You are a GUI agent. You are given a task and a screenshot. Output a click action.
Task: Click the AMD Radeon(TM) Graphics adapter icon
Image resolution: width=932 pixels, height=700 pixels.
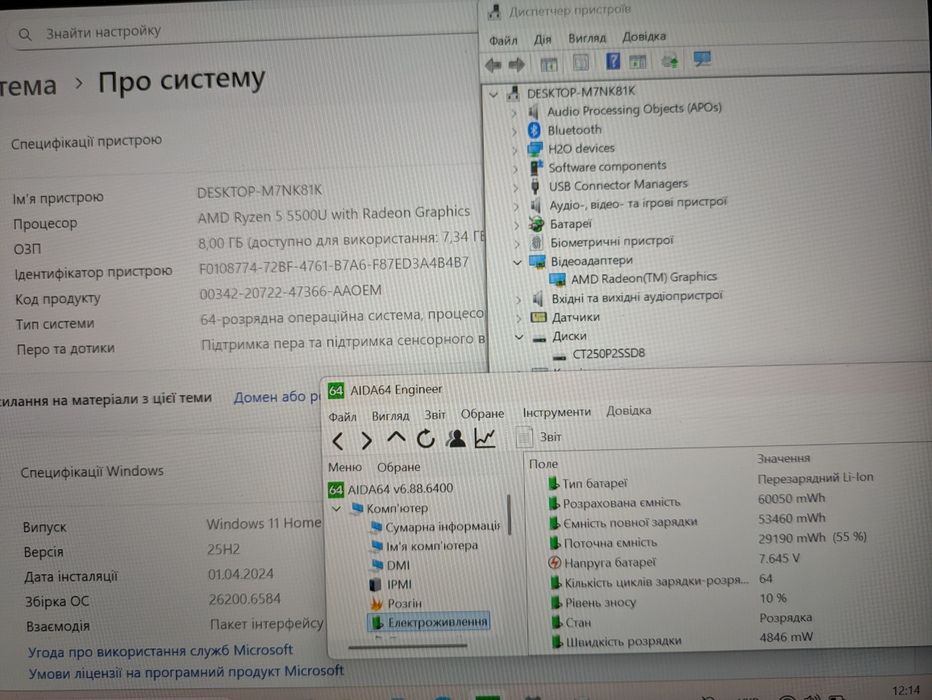click(557, 279)
